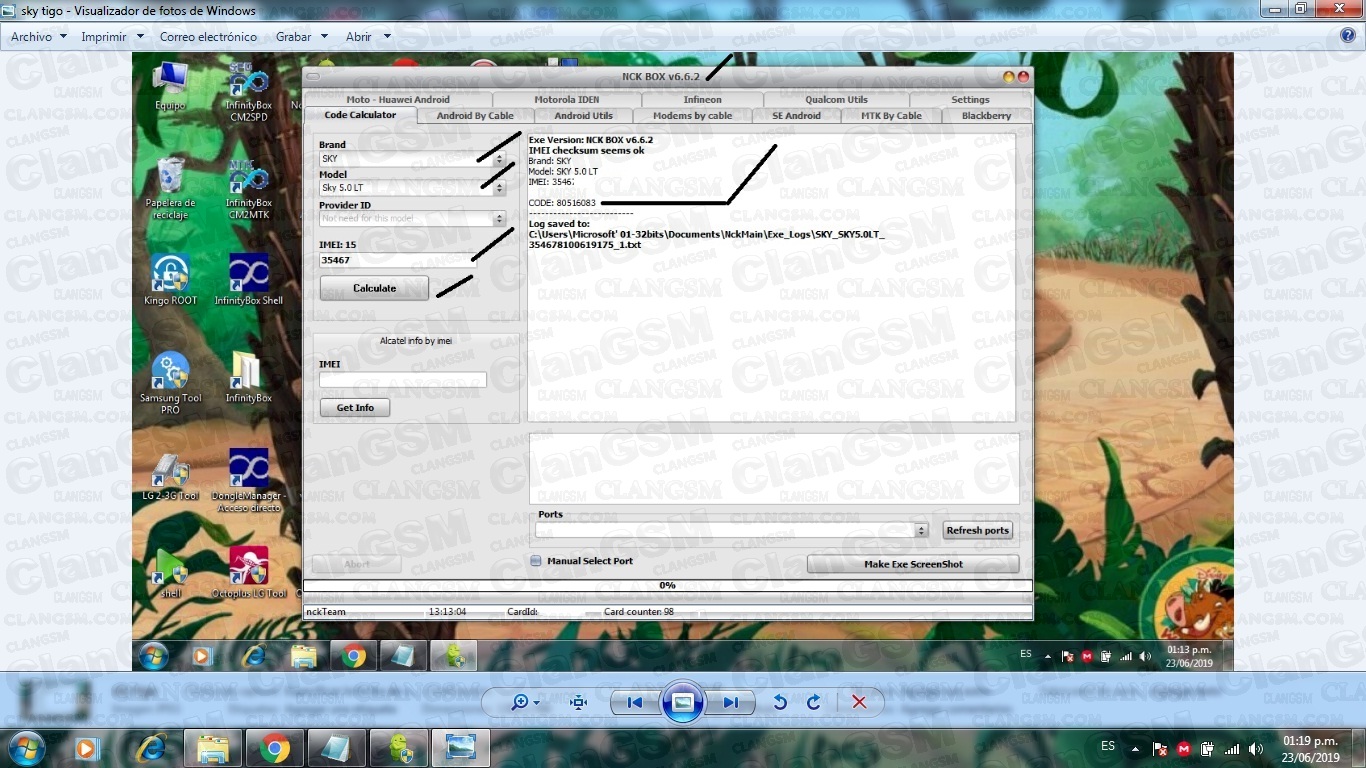Open the Grabar menu
The image size is (1366, 768).
coord(302,36)
